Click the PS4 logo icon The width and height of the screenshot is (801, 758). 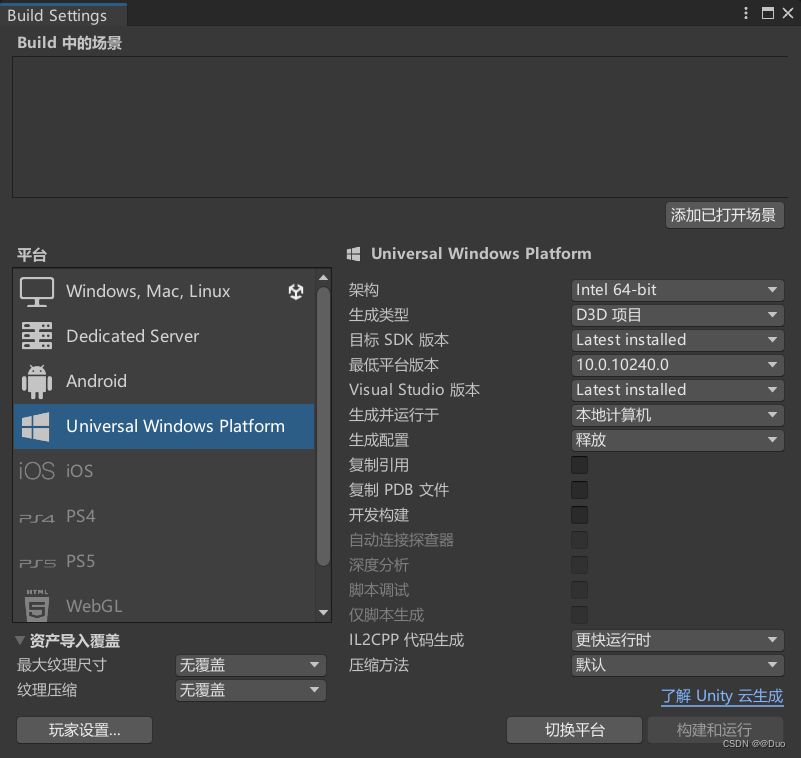tap(37, 518)
